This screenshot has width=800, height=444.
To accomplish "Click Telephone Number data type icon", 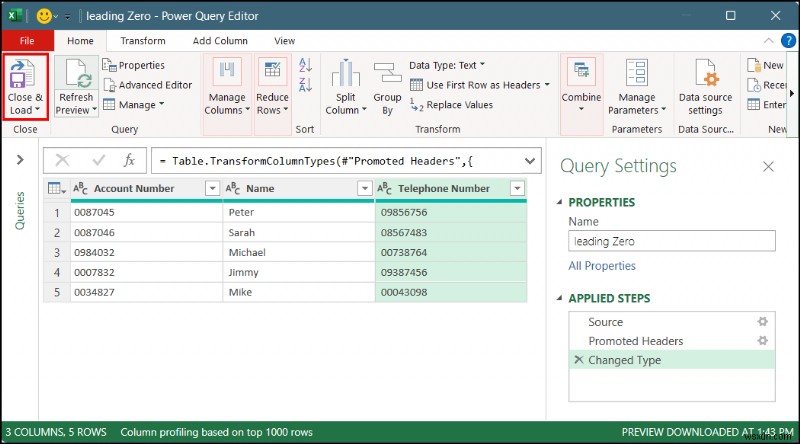I will pyautogui.click(x=385, y=188).
